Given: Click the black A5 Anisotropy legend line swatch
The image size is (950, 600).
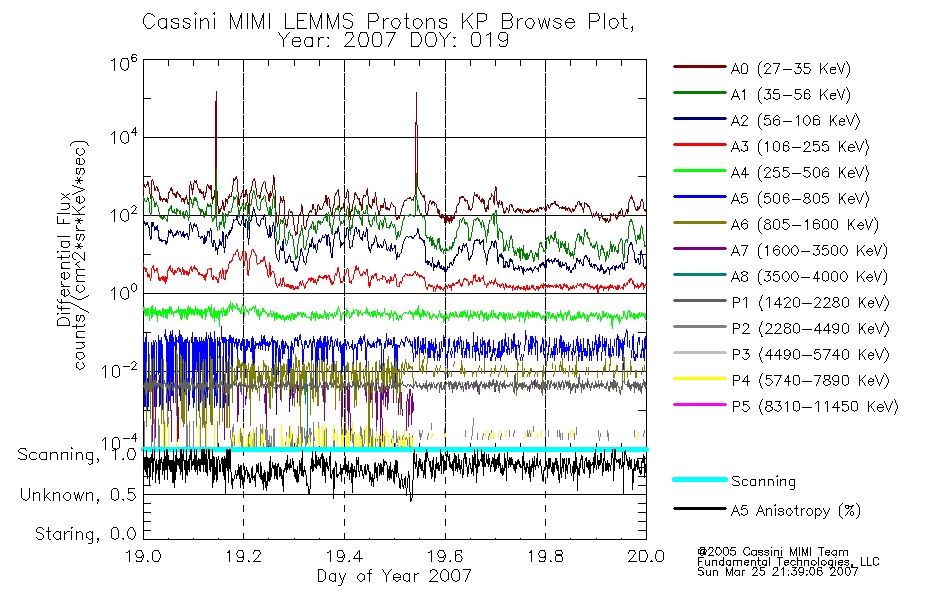Looking at the screenshot, I should [x=699, y=508].
